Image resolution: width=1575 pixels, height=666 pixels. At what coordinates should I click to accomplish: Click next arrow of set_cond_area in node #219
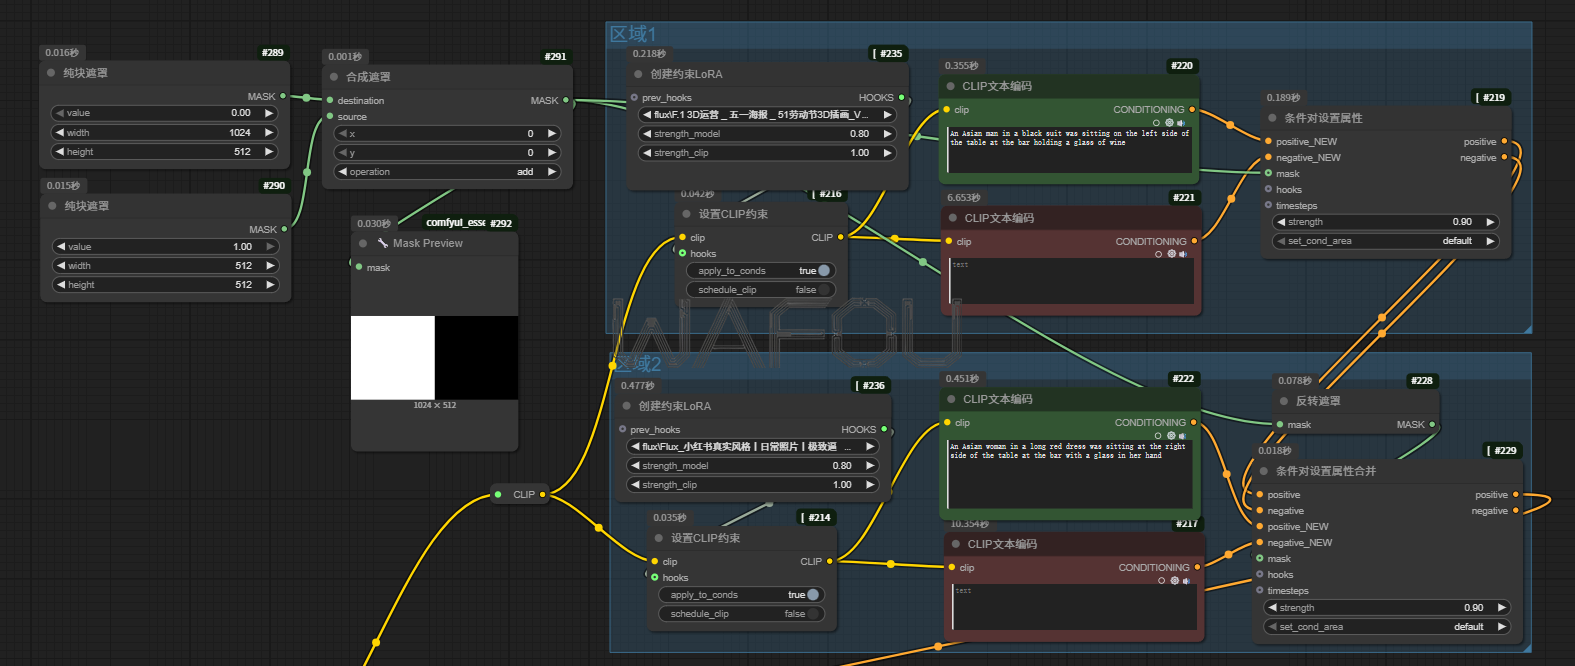(1491, 241)
